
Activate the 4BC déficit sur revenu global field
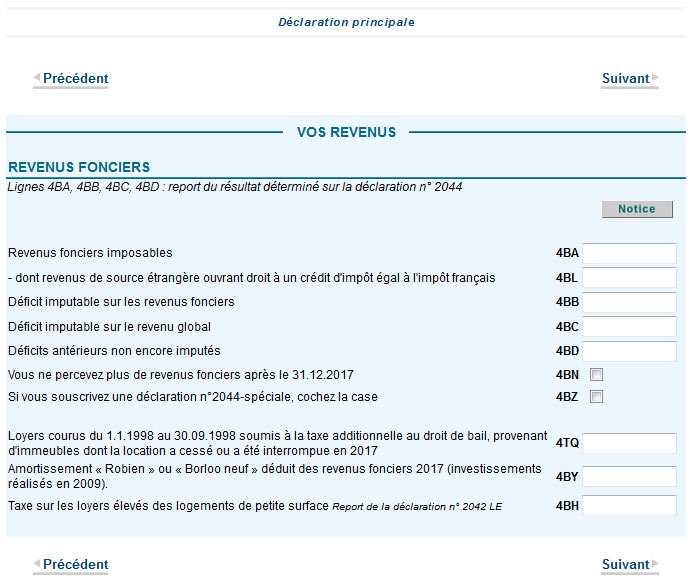[629, 326]
